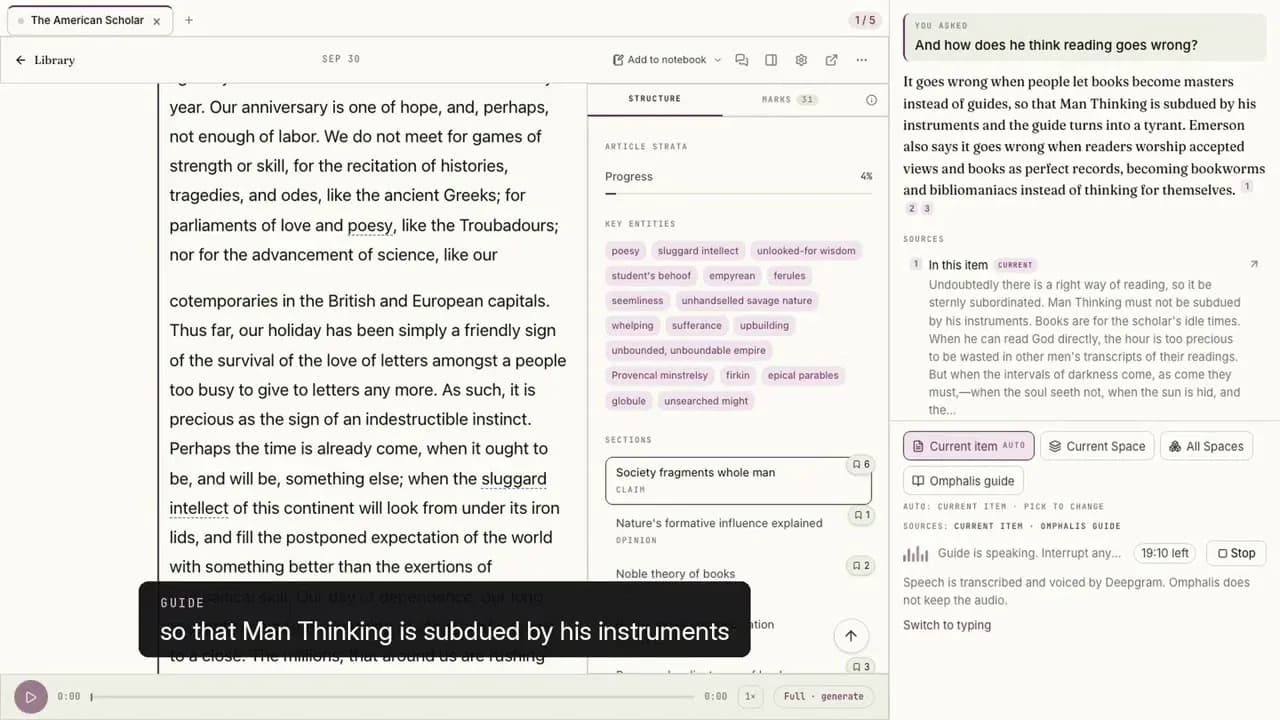Click the 1 / 5 page indicator
This screenshot has height=720, width=1280.
click(864, 20)
